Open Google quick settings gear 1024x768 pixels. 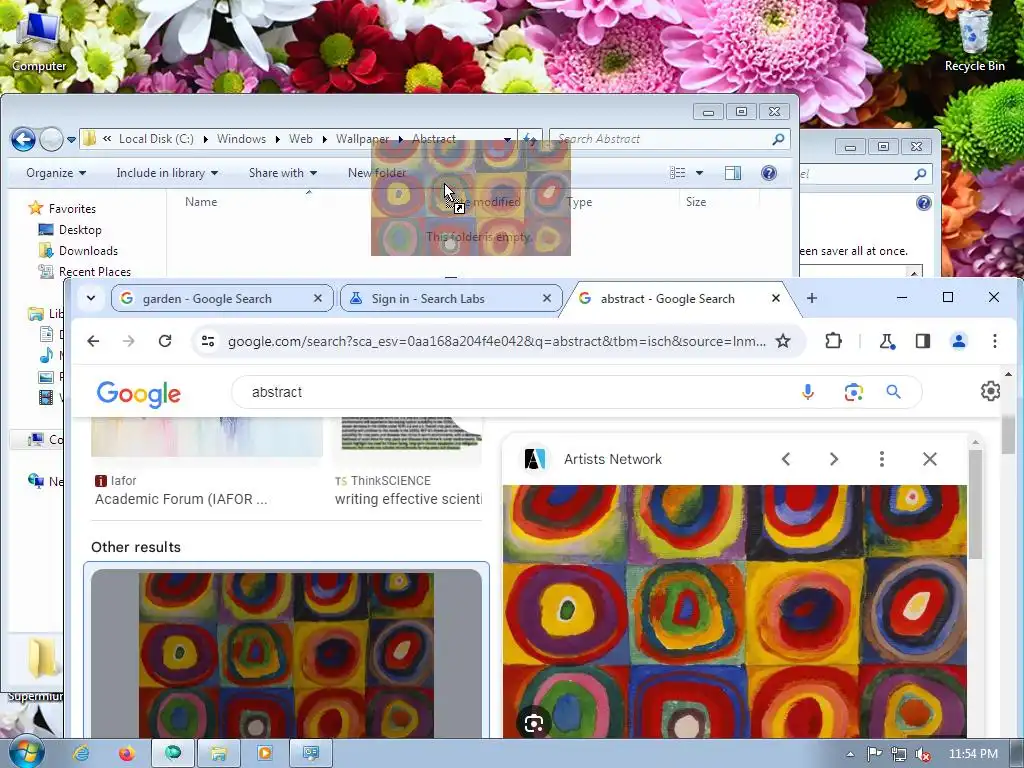pos(990,391)
